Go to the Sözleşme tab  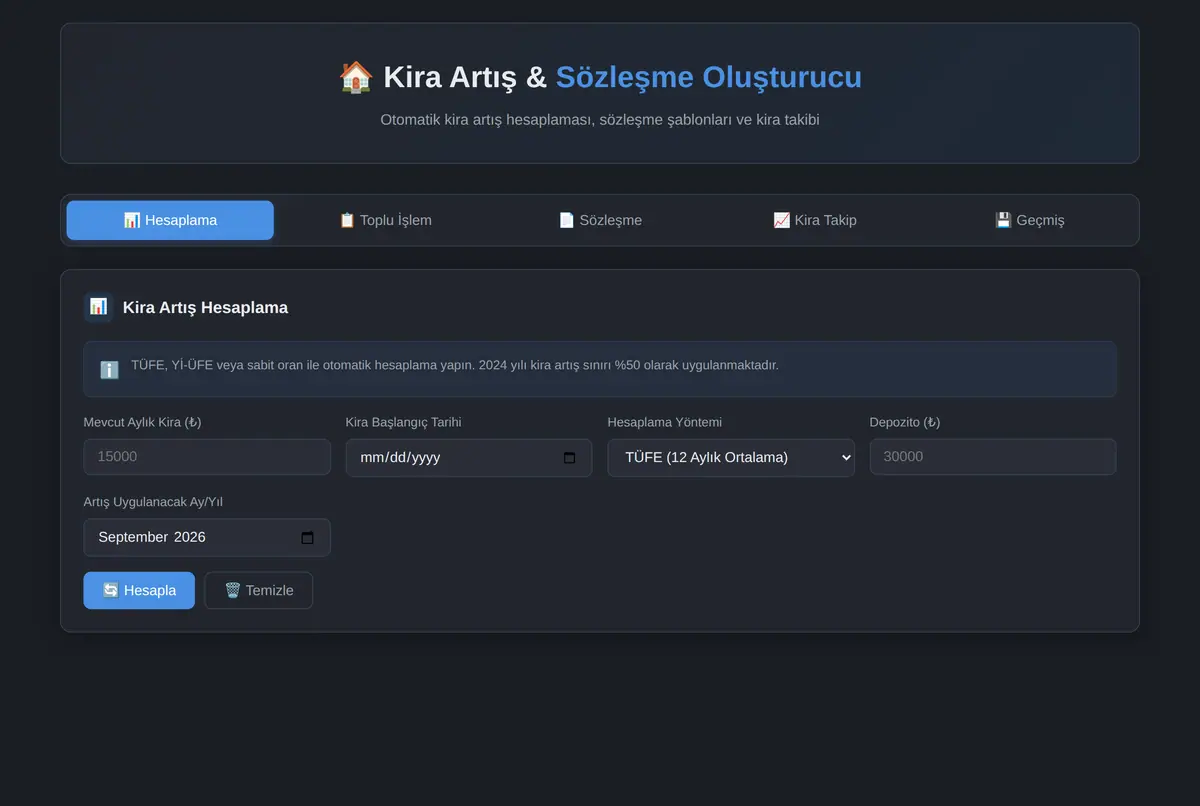pos(600,220)
